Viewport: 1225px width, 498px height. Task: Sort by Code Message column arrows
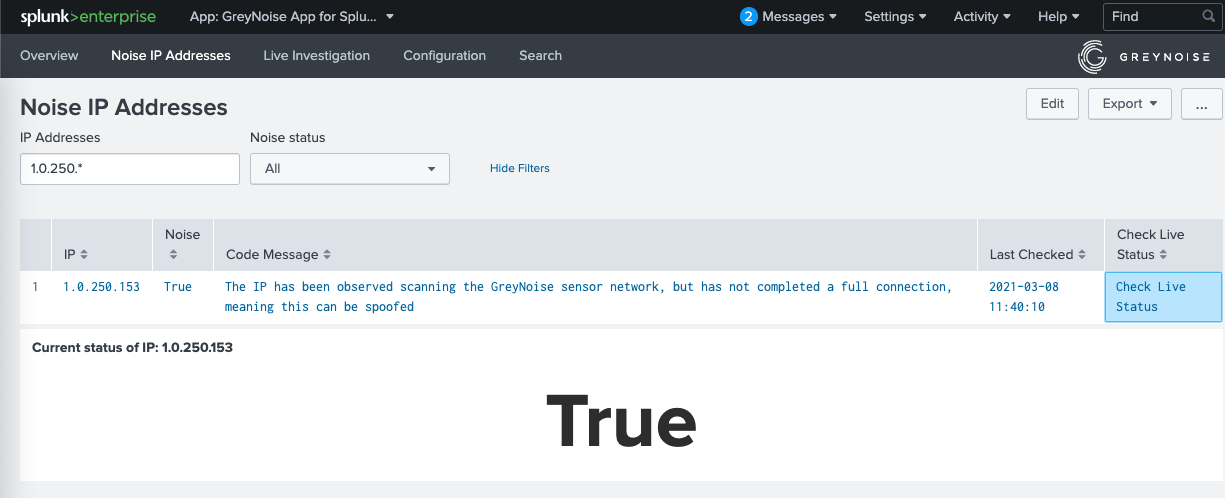pyautogui.click(x=327, y=255)
